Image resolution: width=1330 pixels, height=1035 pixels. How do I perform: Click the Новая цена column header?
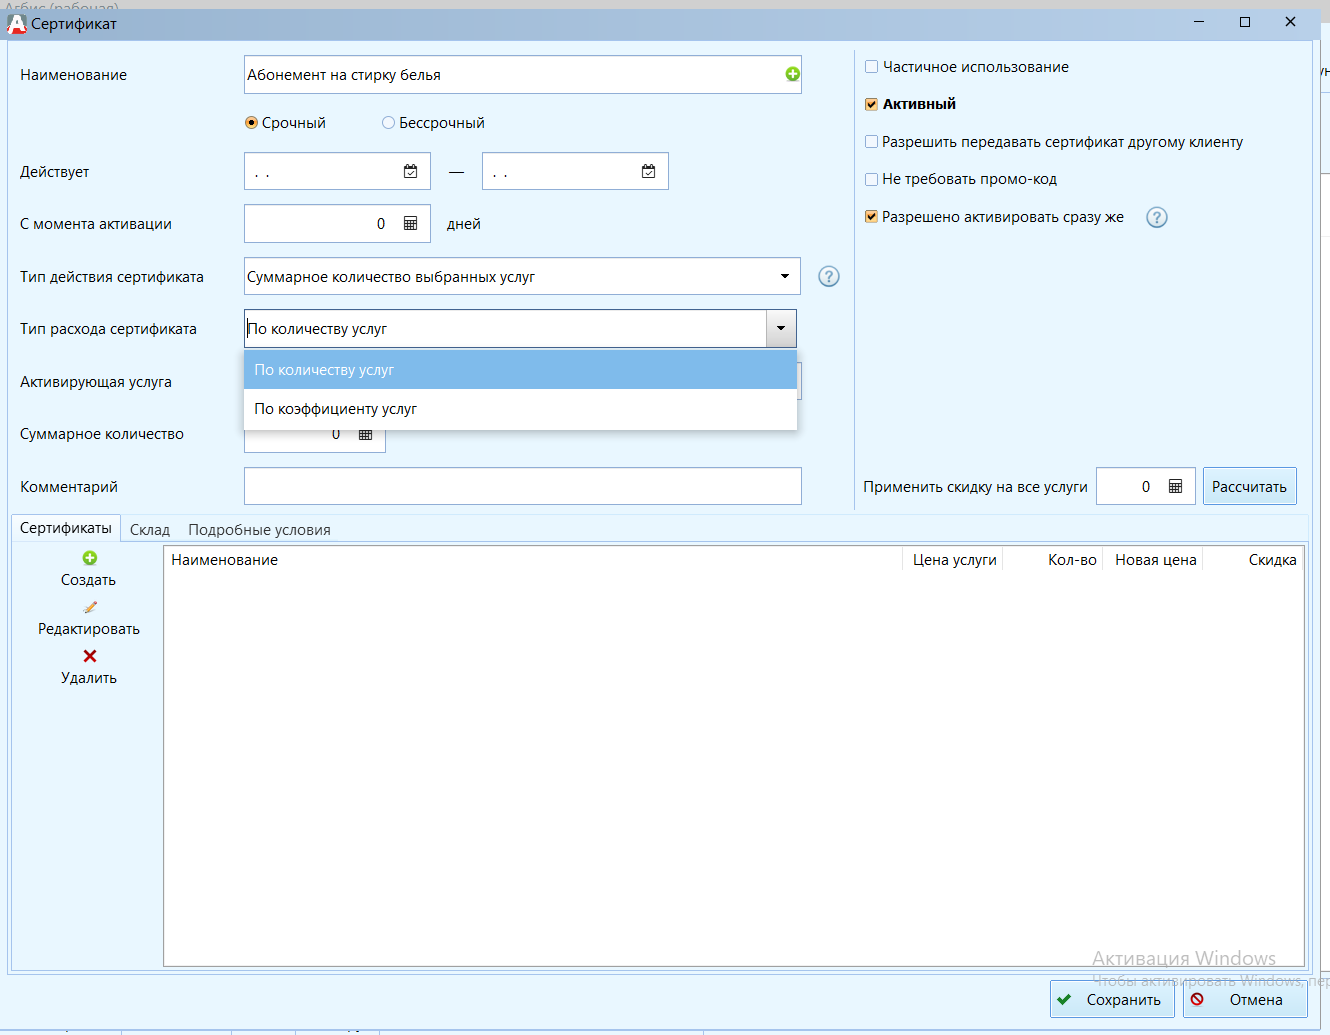tap(1155, 560)
